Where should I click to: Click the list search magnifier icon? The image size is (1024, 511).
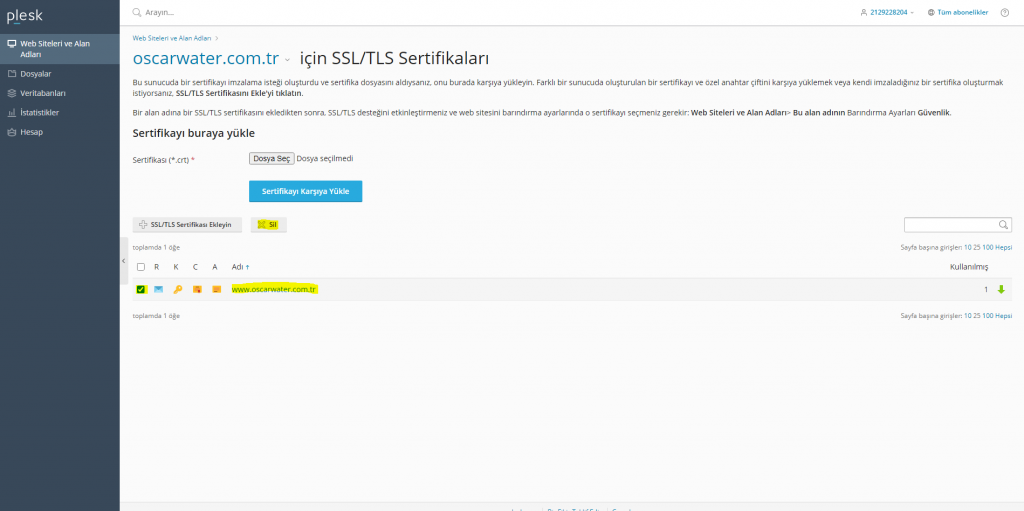pos(1004,225)
